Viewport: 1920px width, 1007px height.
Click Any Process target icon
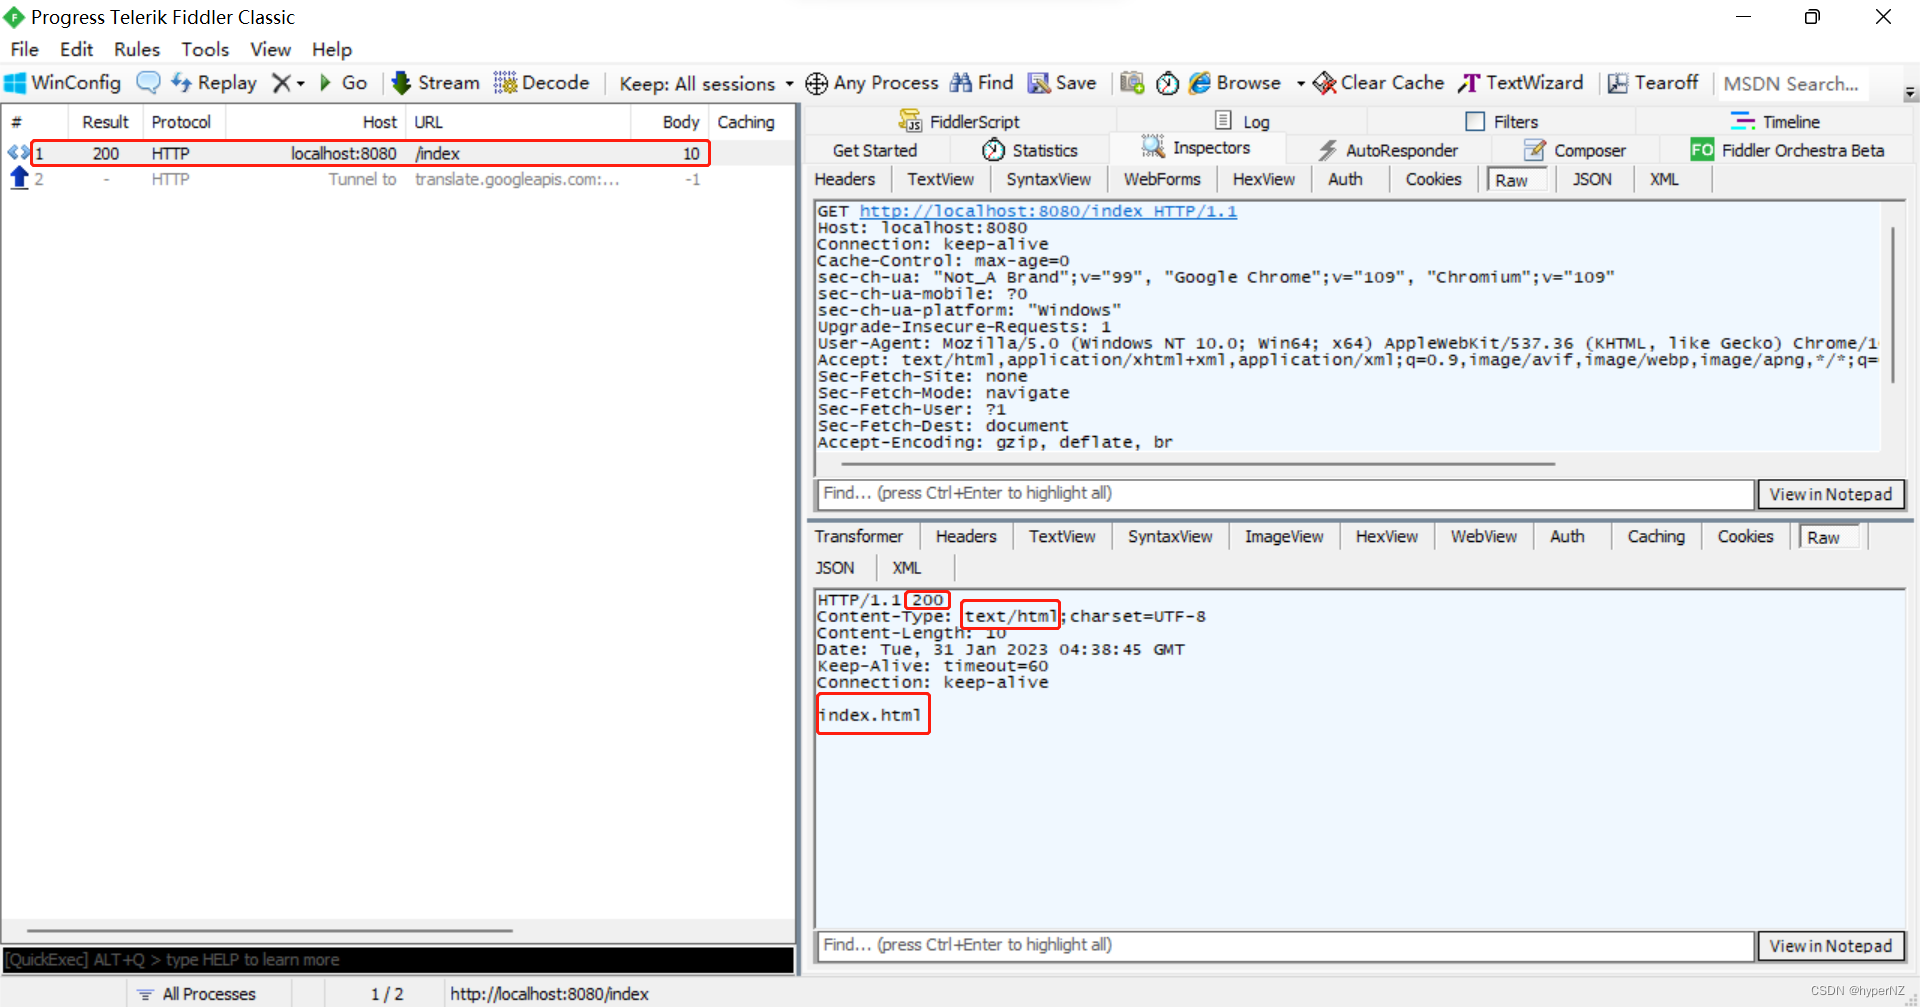816,83
